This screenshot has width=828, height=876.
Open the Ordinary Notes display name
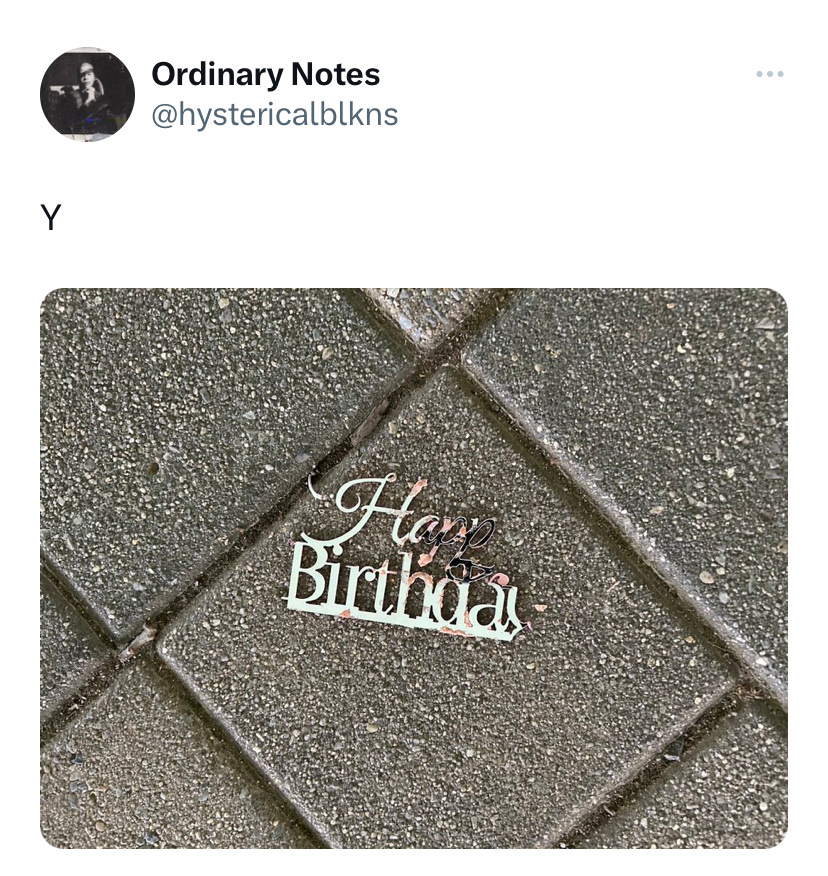[265, 74]
